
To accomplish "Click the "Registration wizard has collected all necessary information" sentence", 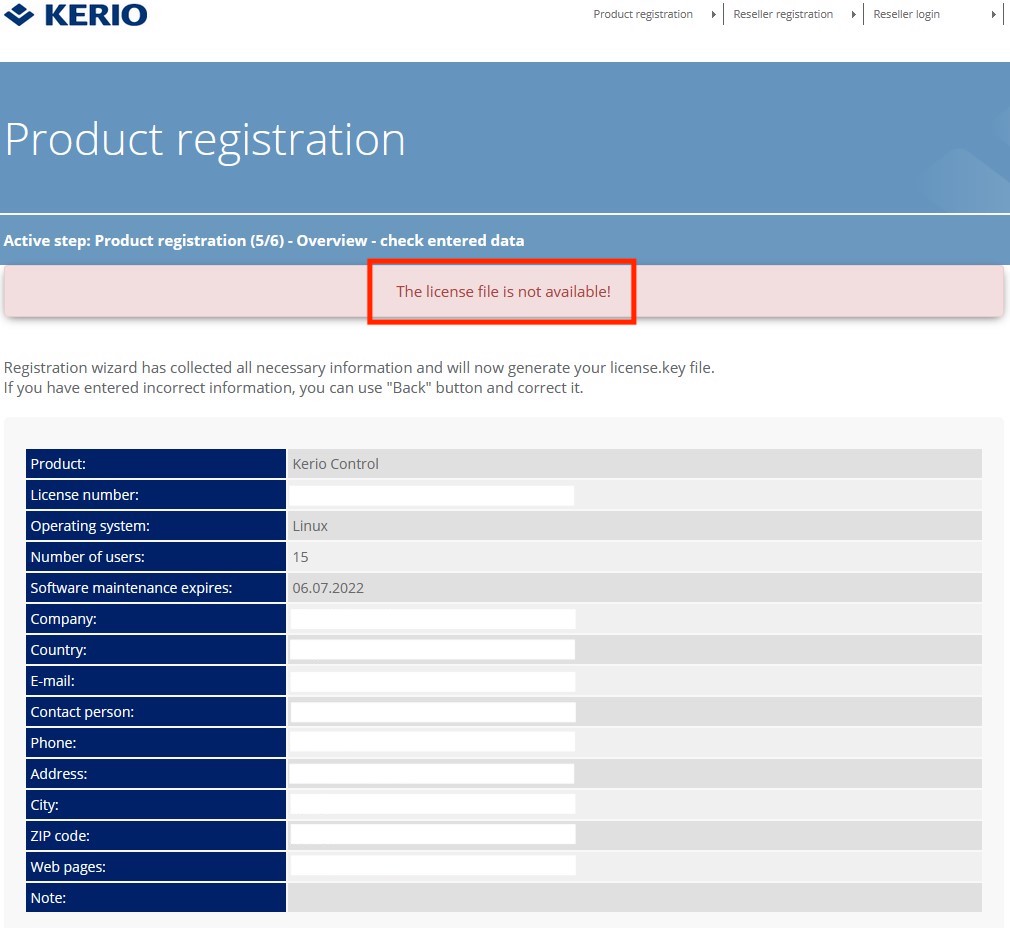I will (359, 368).
